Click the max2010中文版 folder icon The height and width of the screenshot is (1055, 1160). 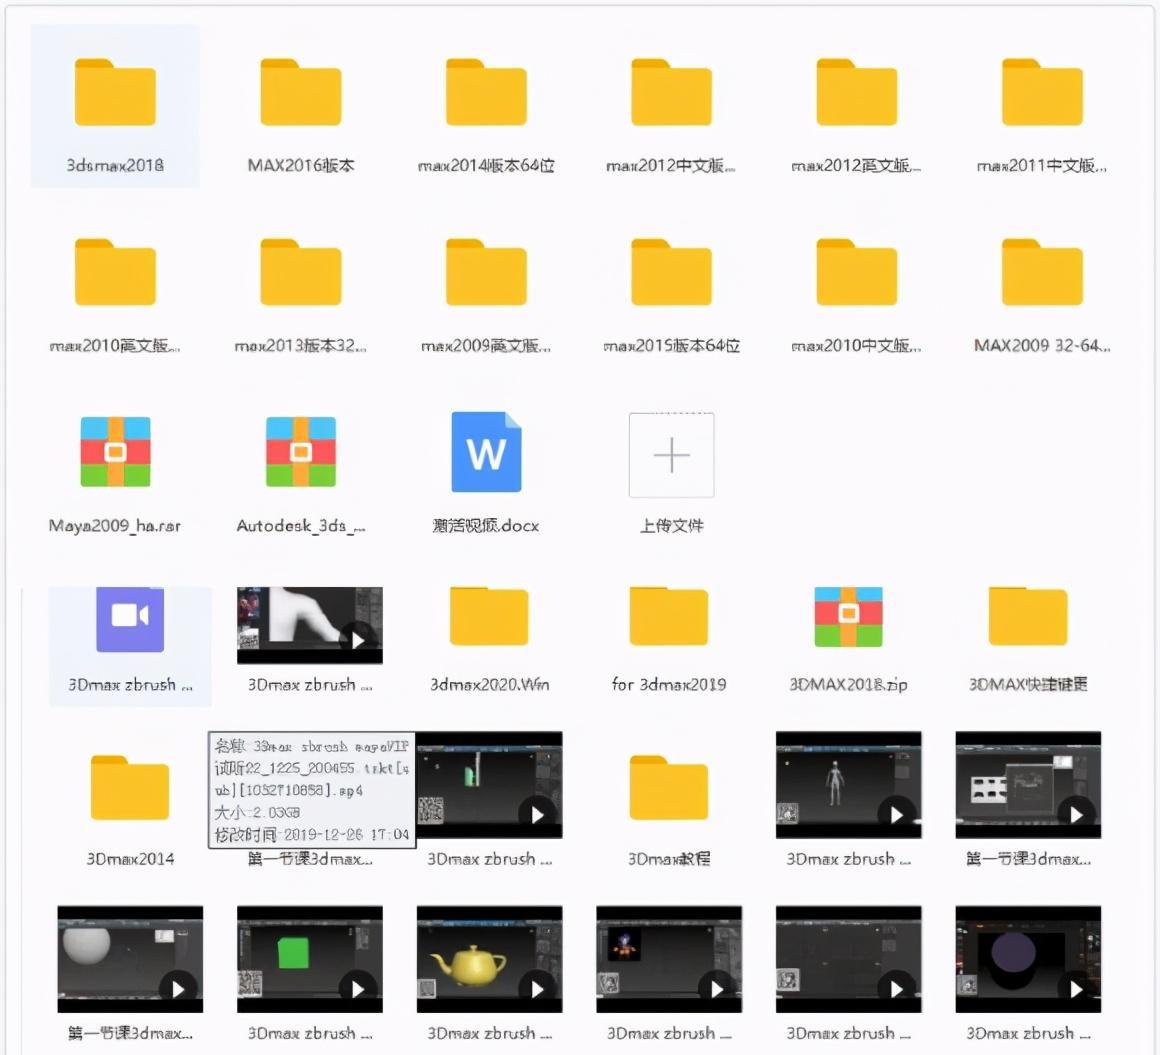pyautogui.click(x=857, y=272)
